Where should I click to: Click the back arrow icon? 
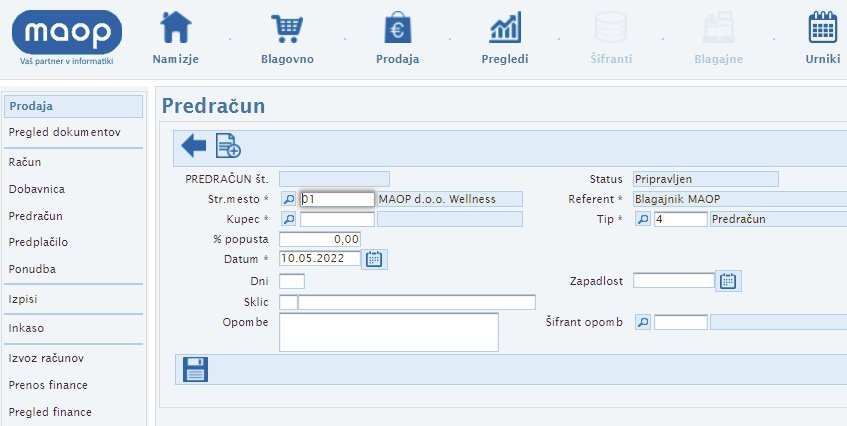tap(194, 146)
